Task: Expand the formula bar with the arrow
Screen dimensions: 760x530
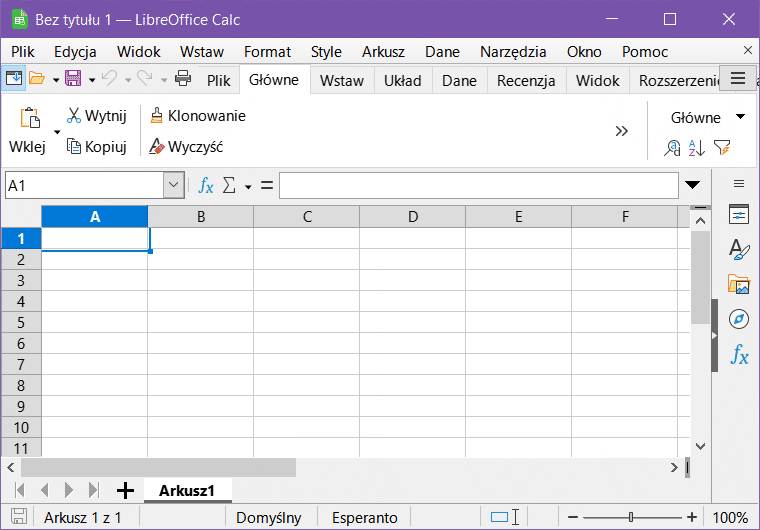Action: (693, 185)
